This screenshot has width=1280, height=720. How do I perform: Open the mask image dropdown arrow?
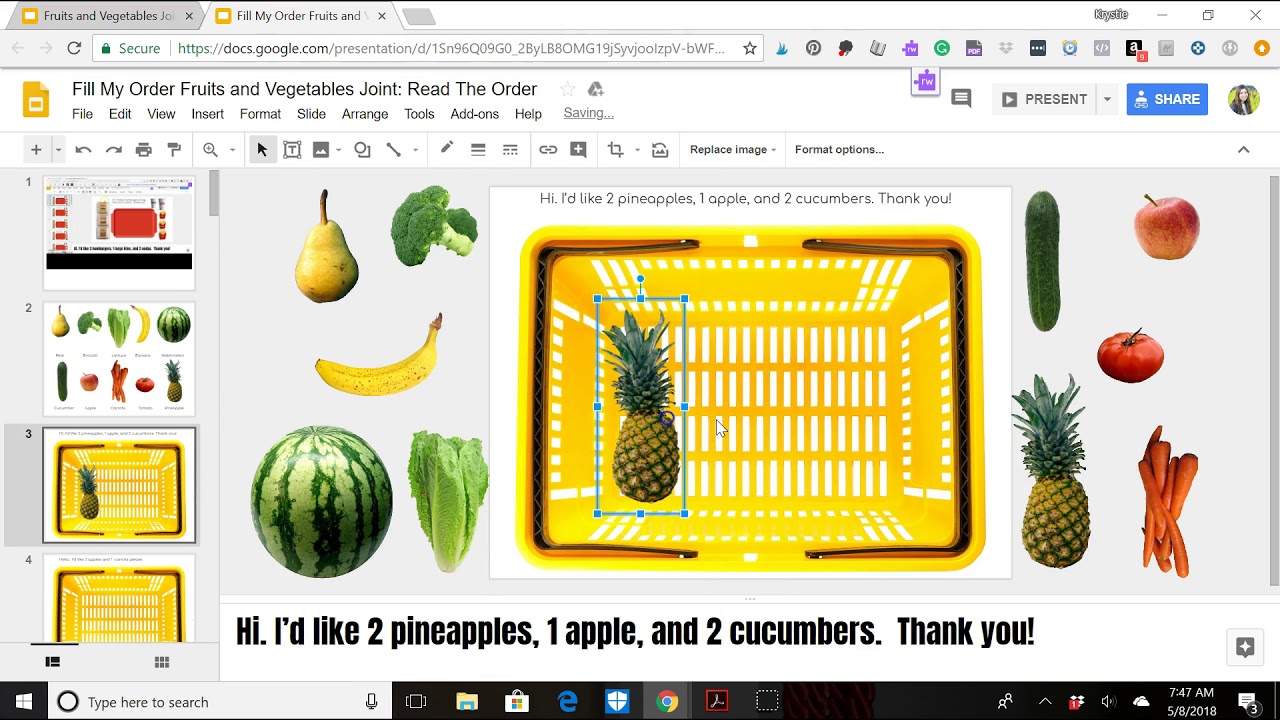tap(637, 150)
